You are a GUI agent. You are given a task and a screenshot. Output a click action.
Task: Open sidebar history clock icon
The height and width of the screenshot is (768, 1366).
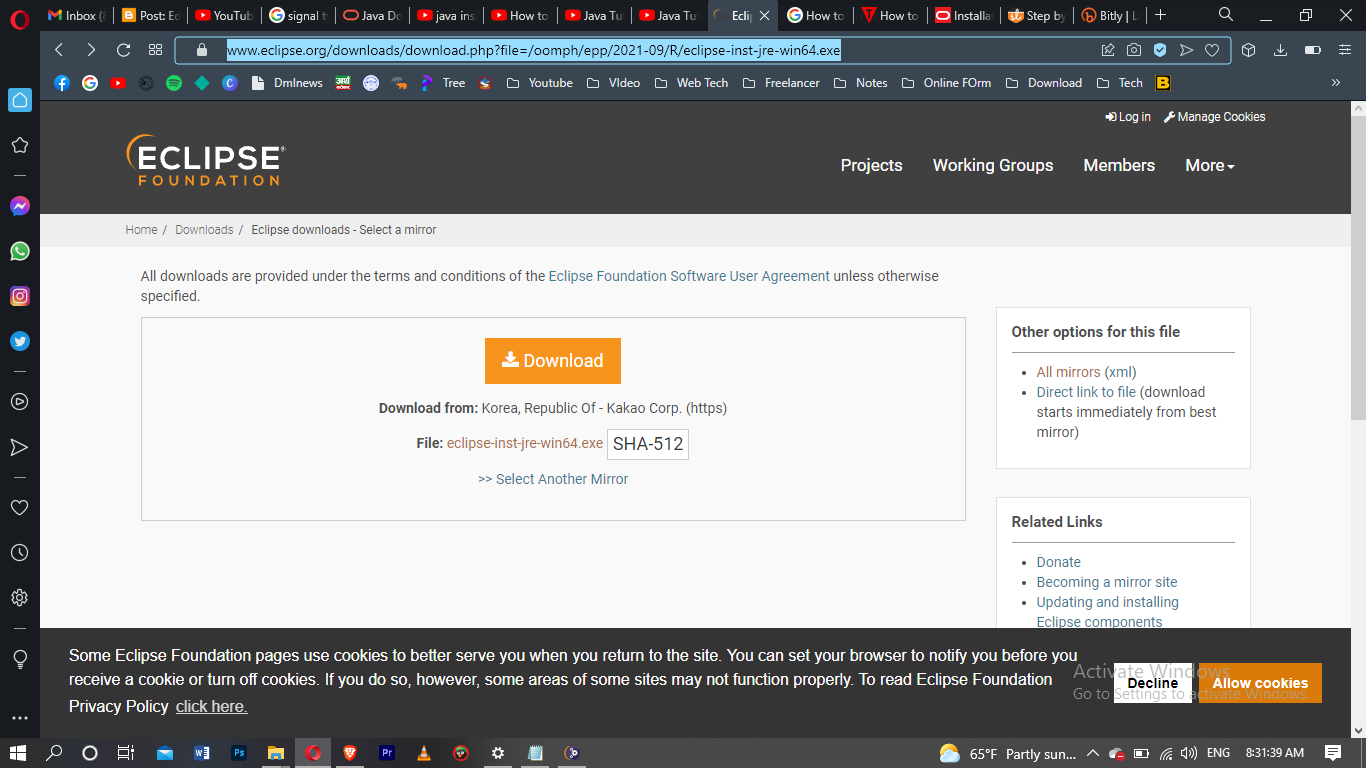(x=20, y=552)
